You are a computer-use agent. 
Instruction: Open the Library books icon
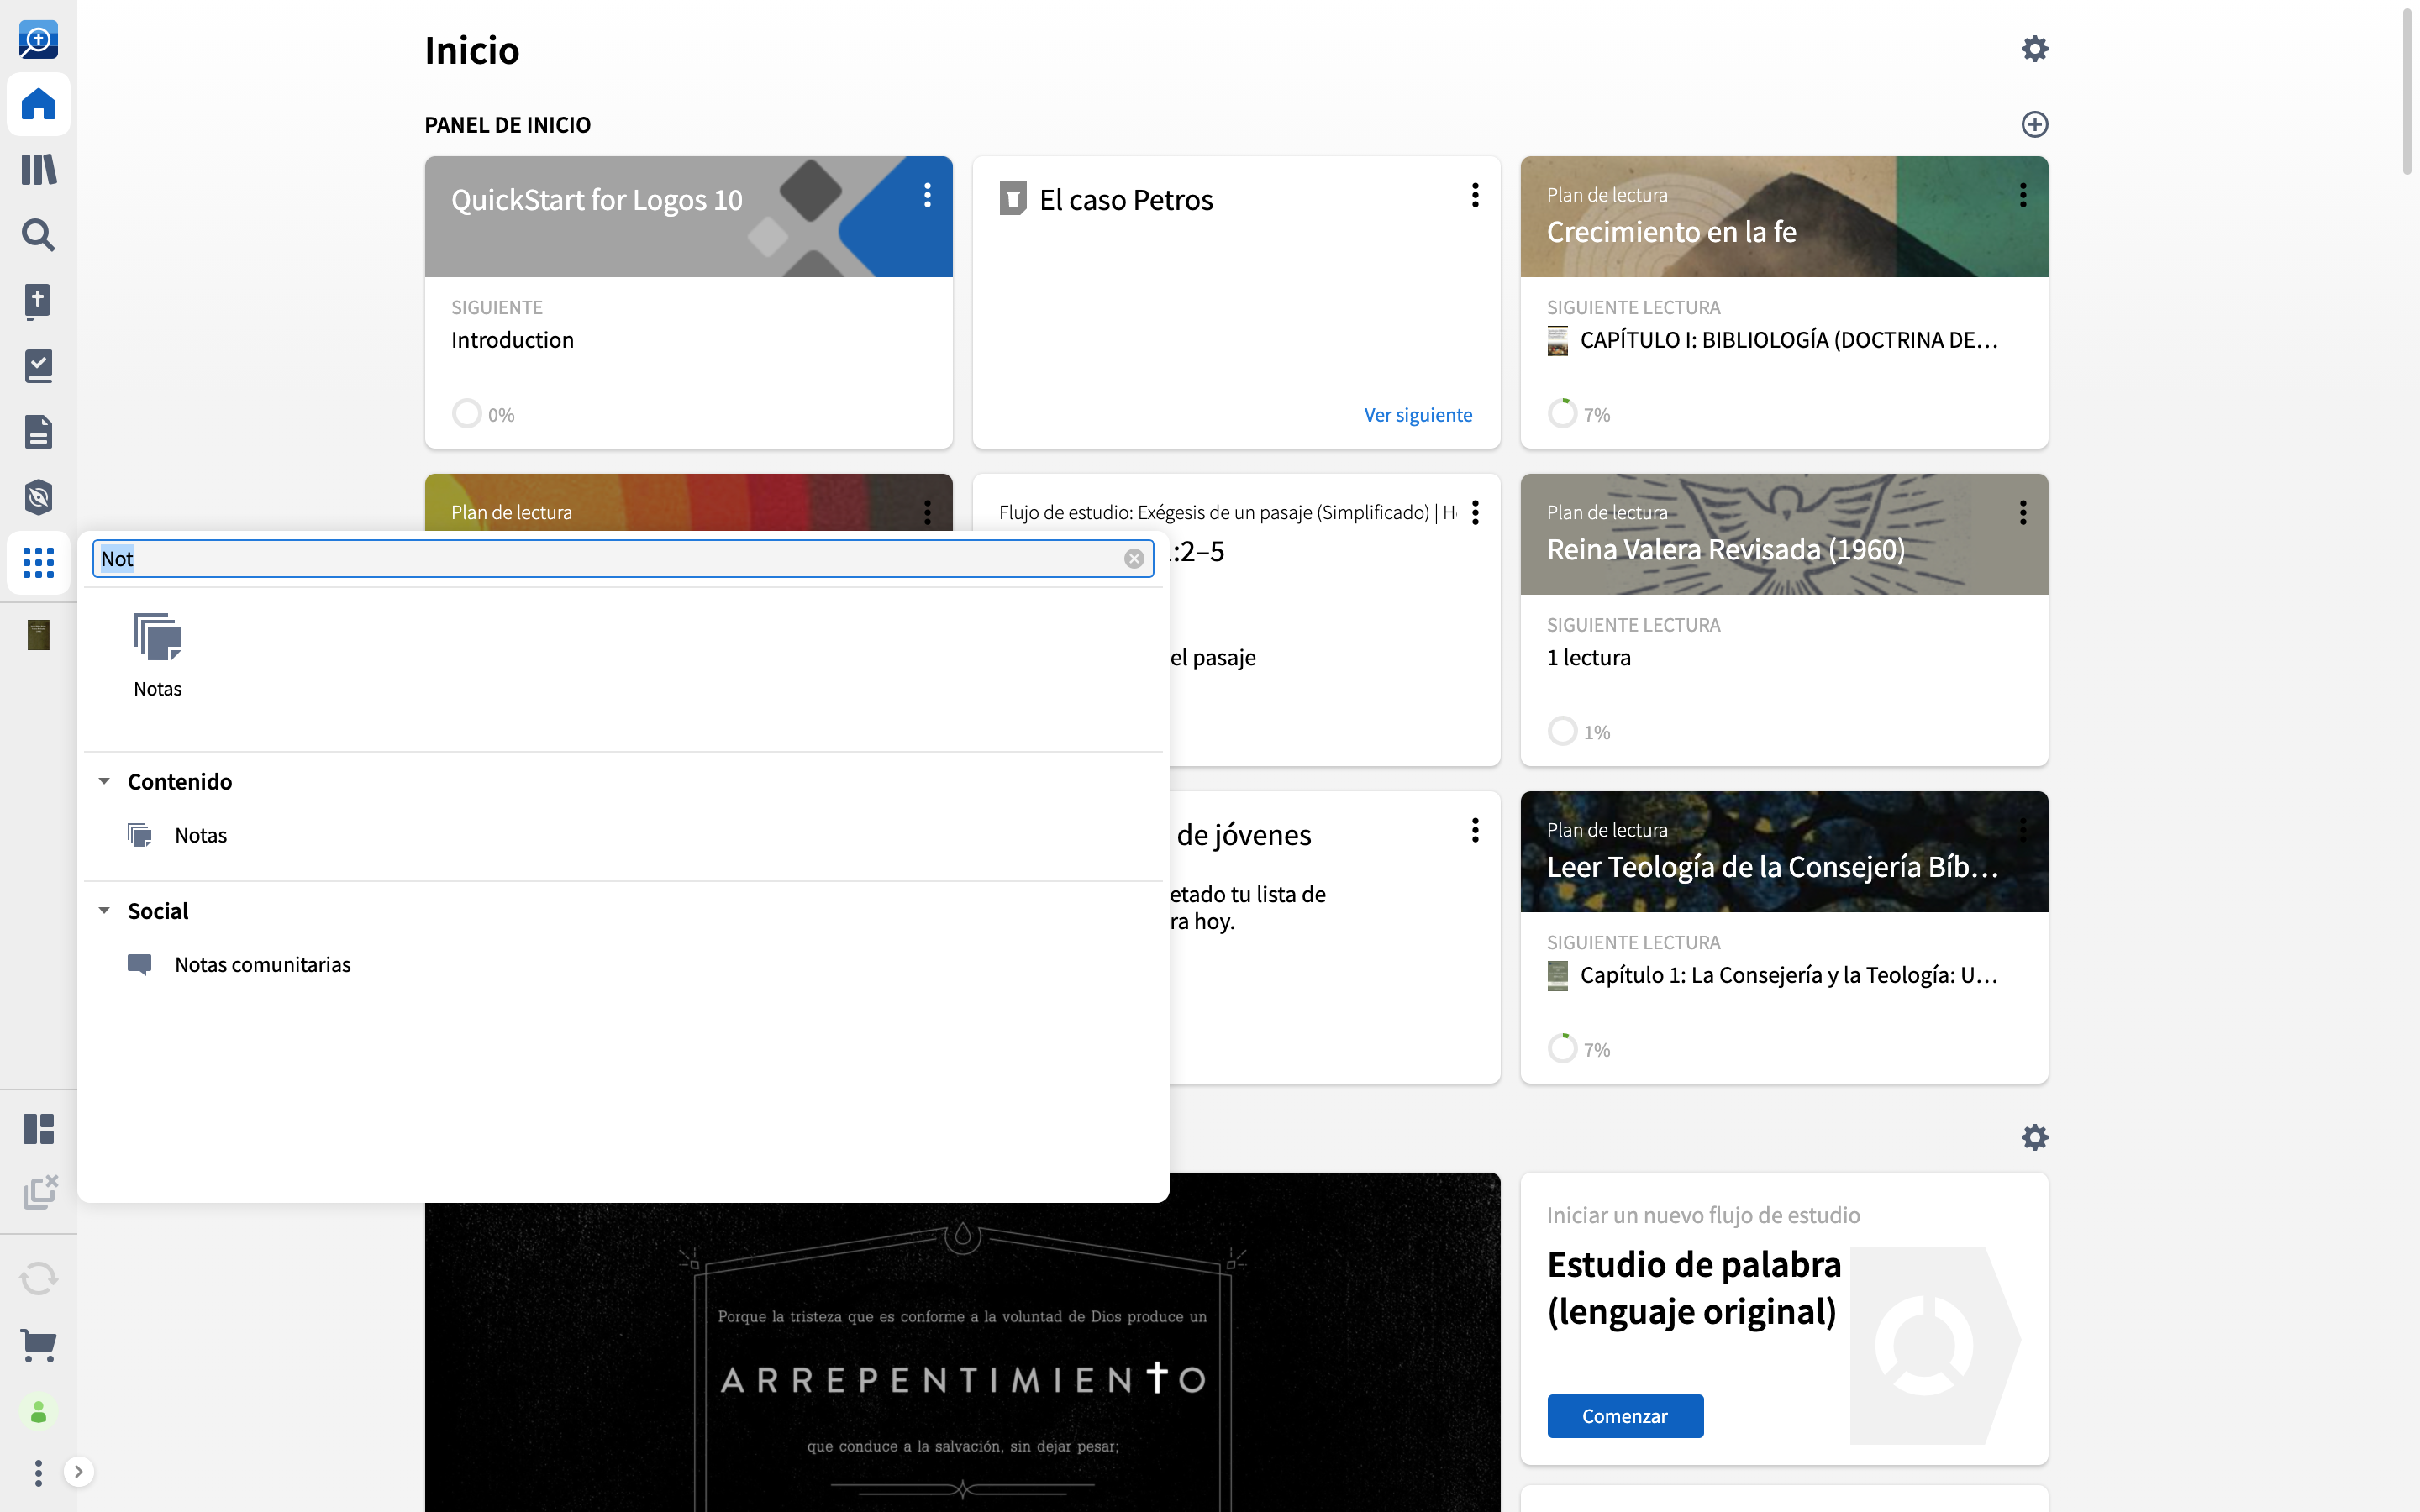click(38, 169)
